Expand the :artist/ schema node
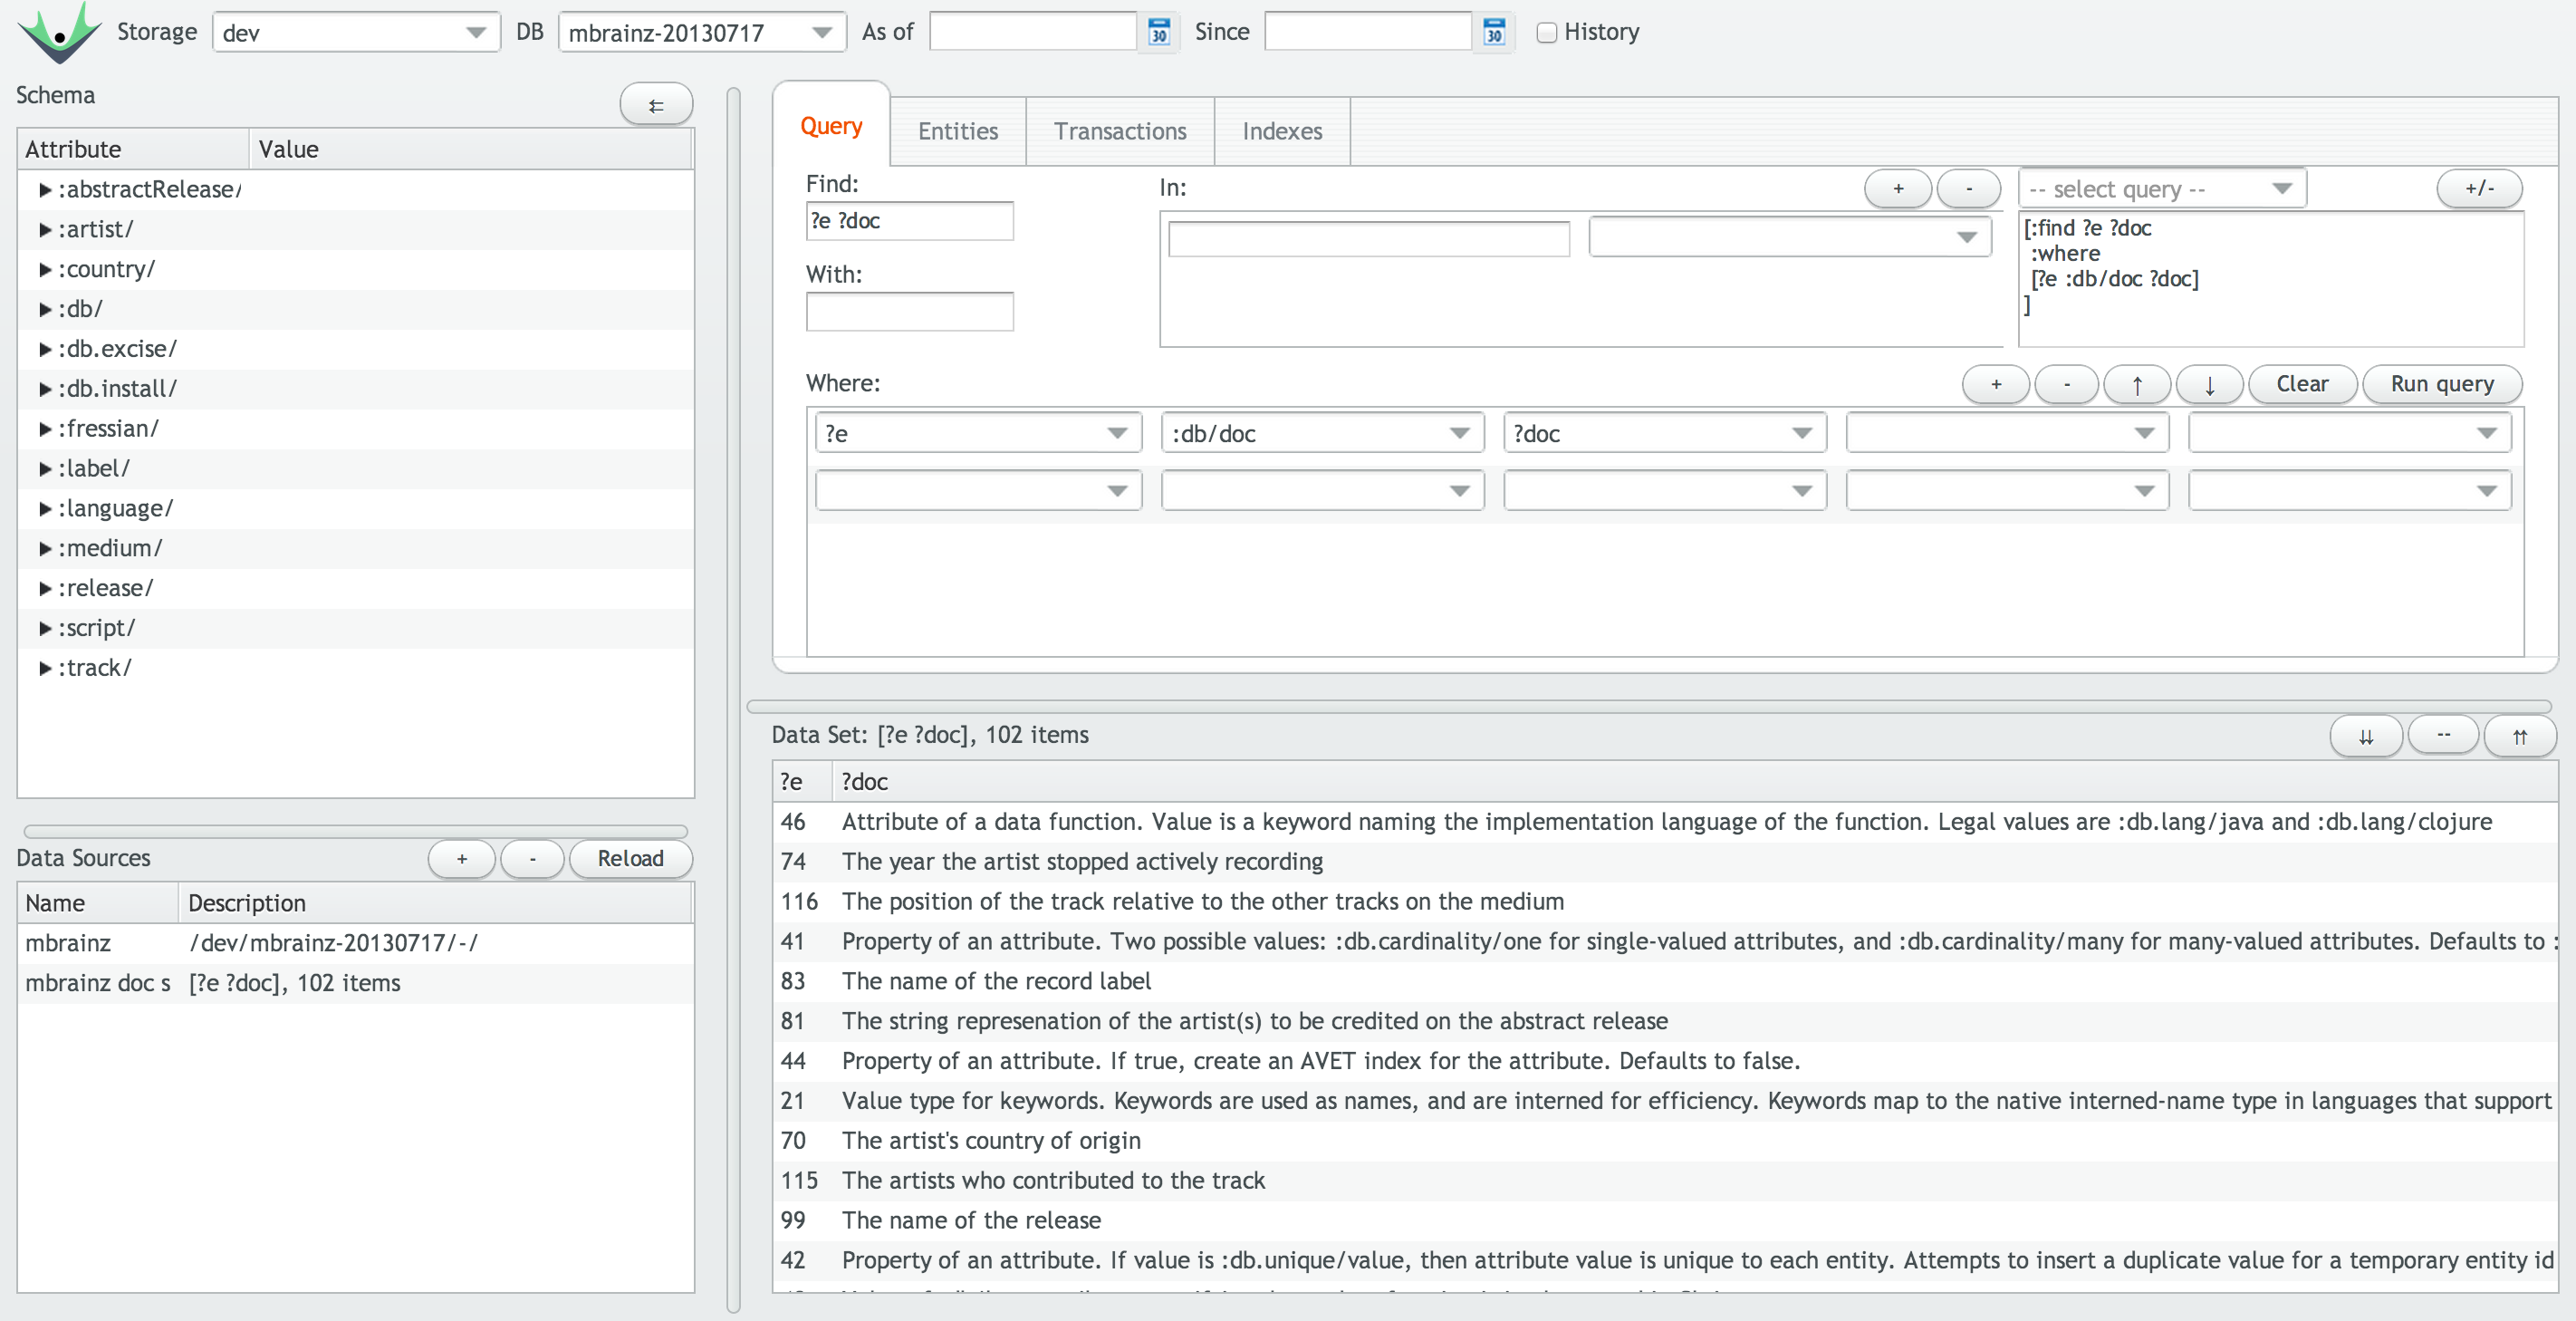Screen dimensions: 2576x1321 pos(45,229)
